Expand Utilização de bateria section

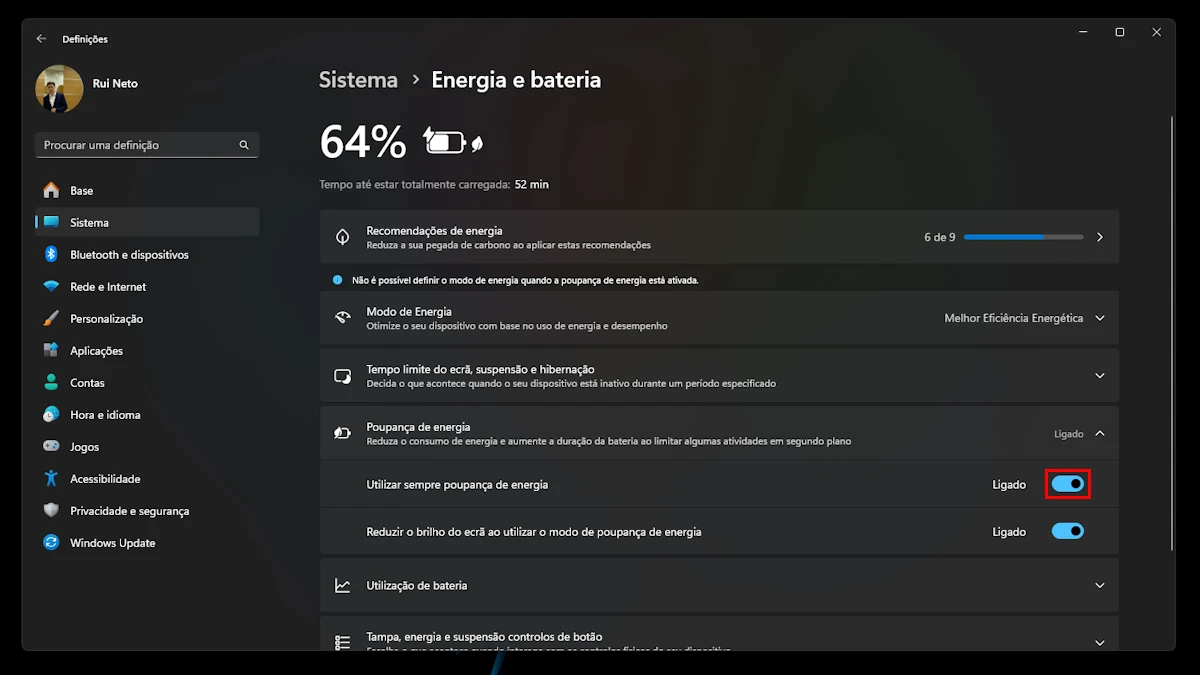(x=1099, y=586)
